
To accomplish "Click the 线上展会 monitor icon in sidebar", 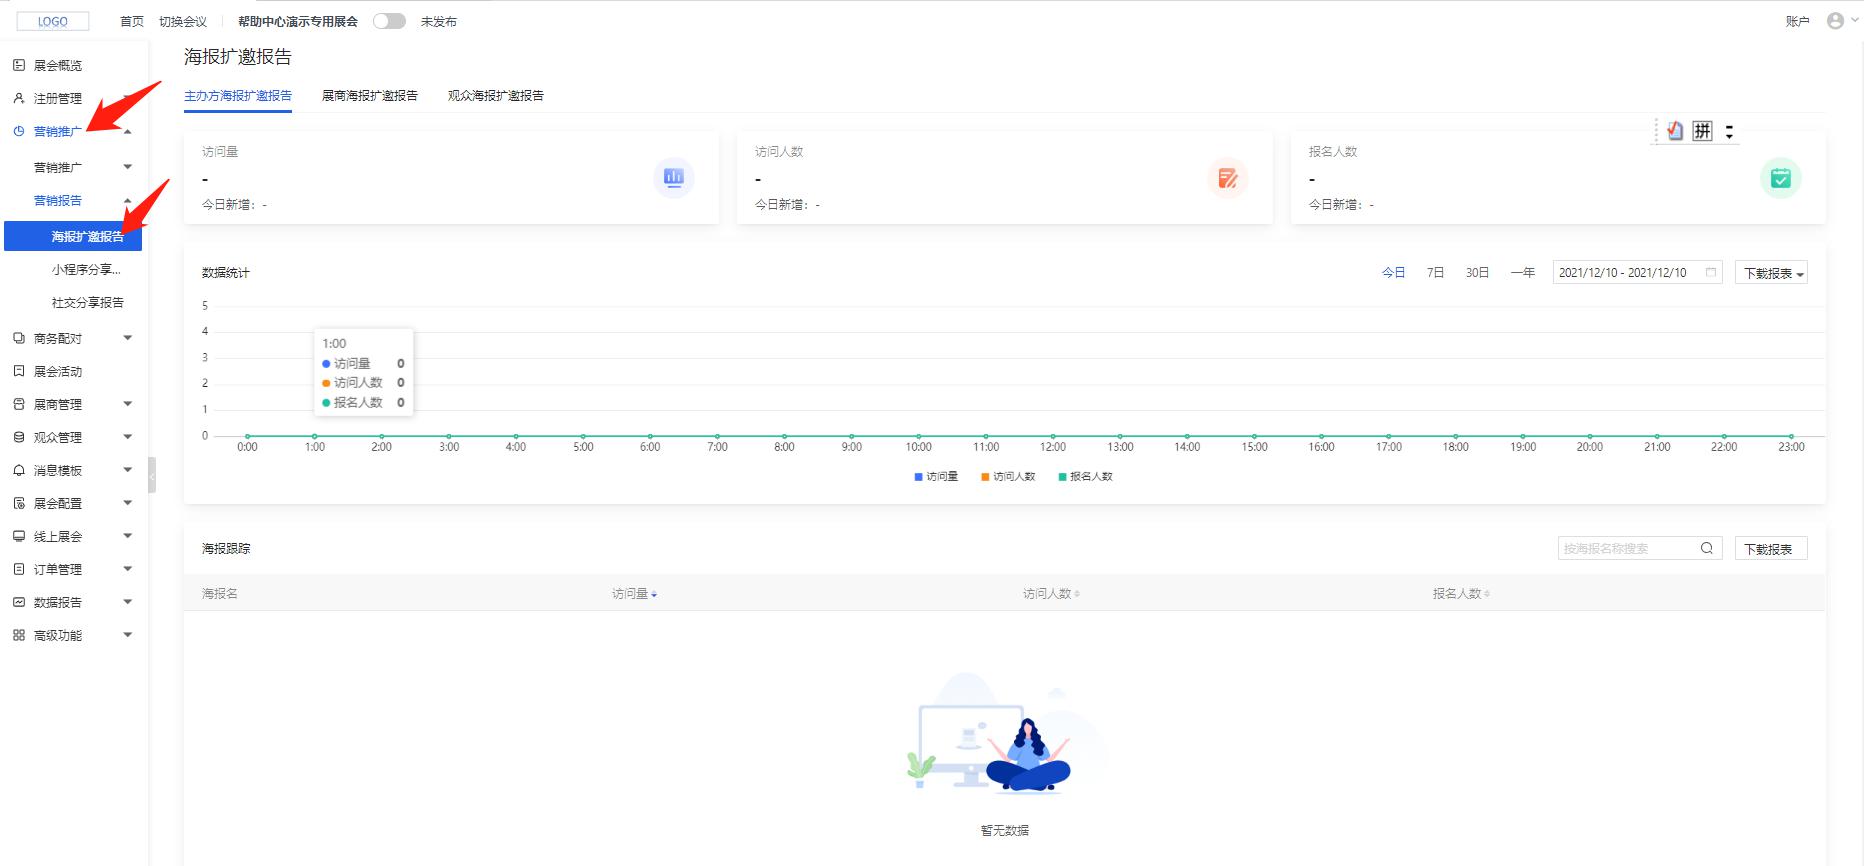I will tap(18, 536).
